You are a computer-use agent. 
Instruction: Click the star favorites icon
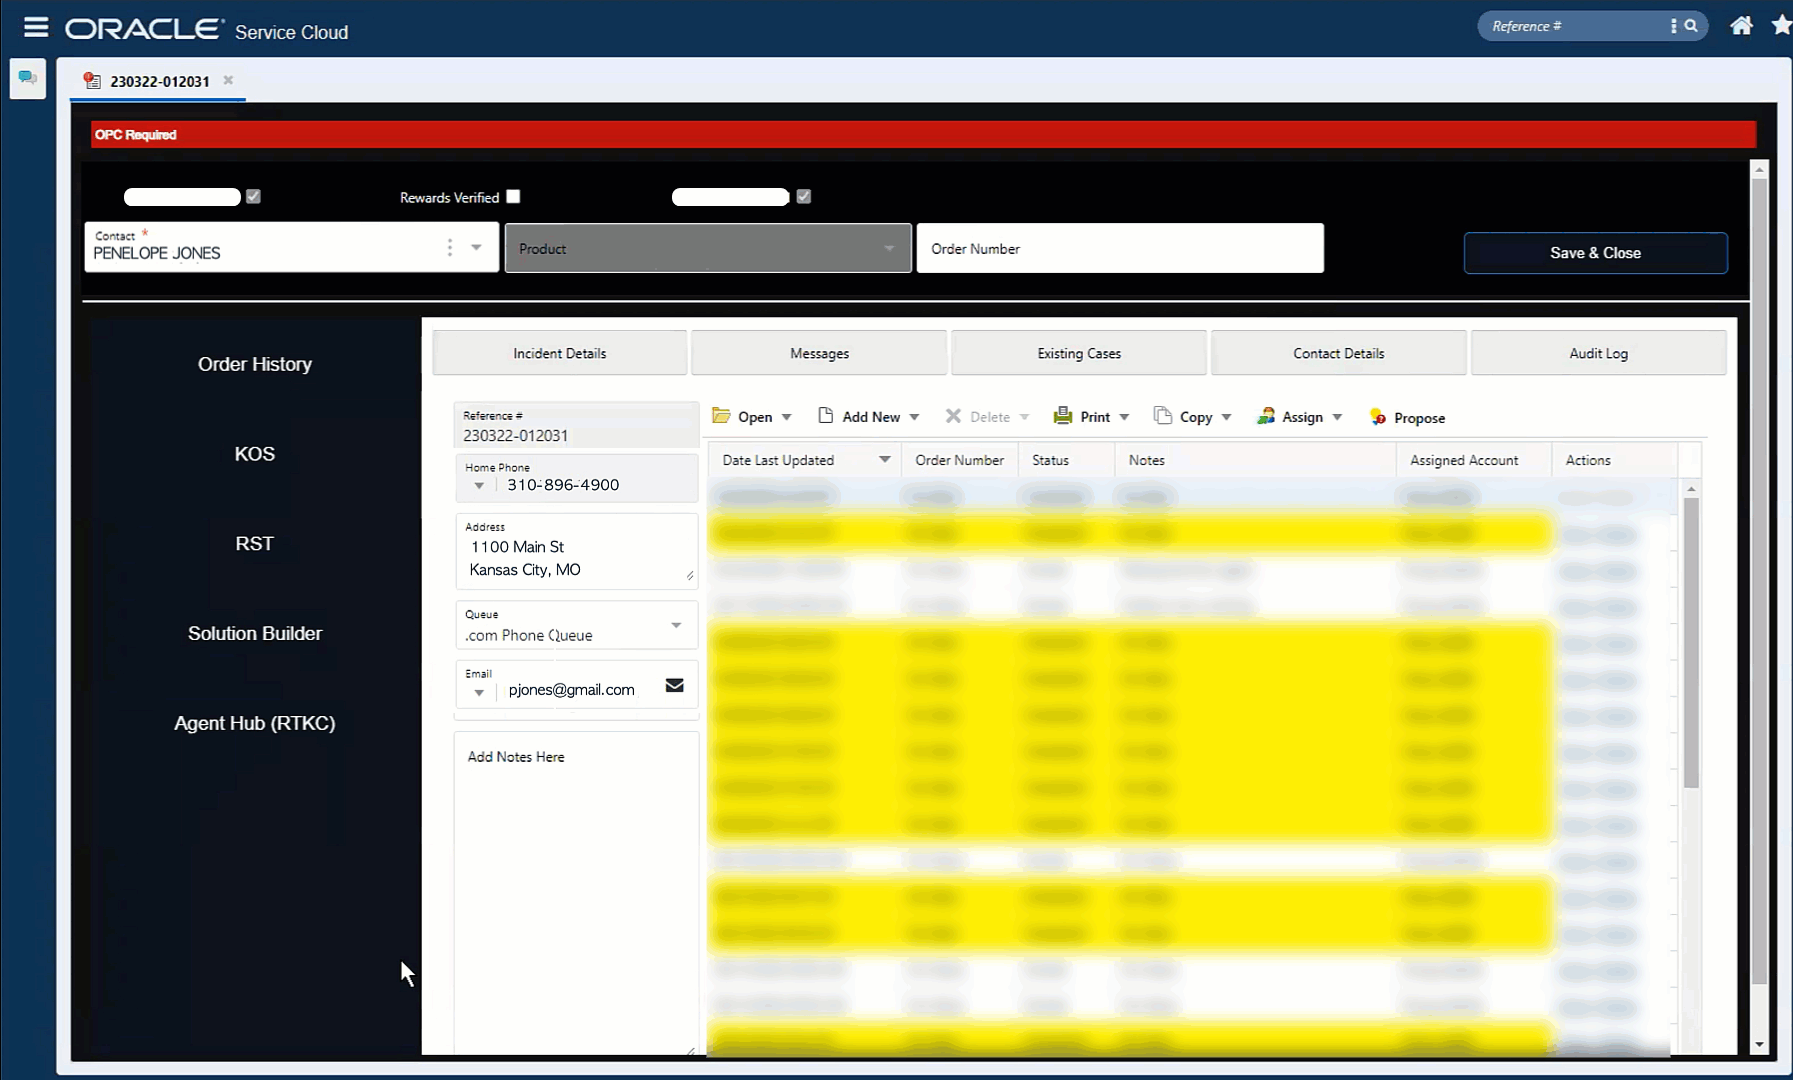(1781, 26)
